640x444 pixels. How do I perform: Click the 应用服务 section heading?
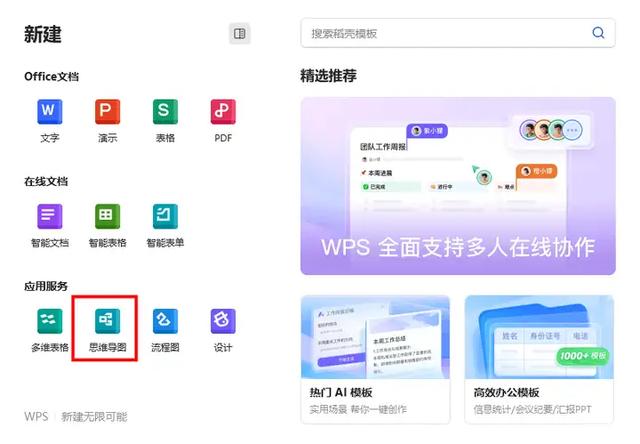46,286
